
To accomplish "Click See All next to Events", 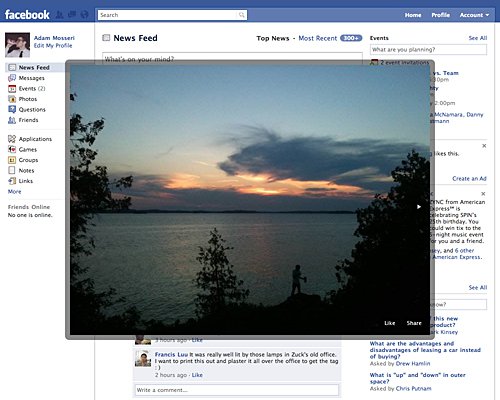I will 478,38.
